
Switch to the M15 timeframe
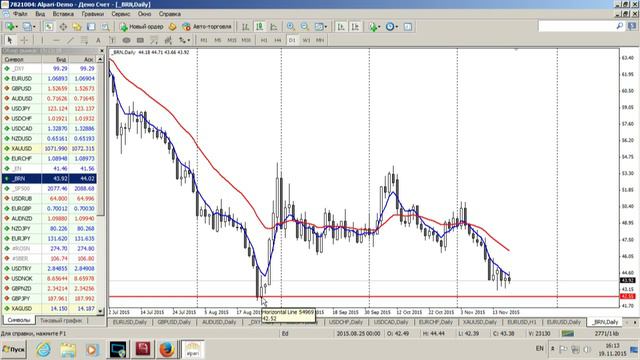232,40
